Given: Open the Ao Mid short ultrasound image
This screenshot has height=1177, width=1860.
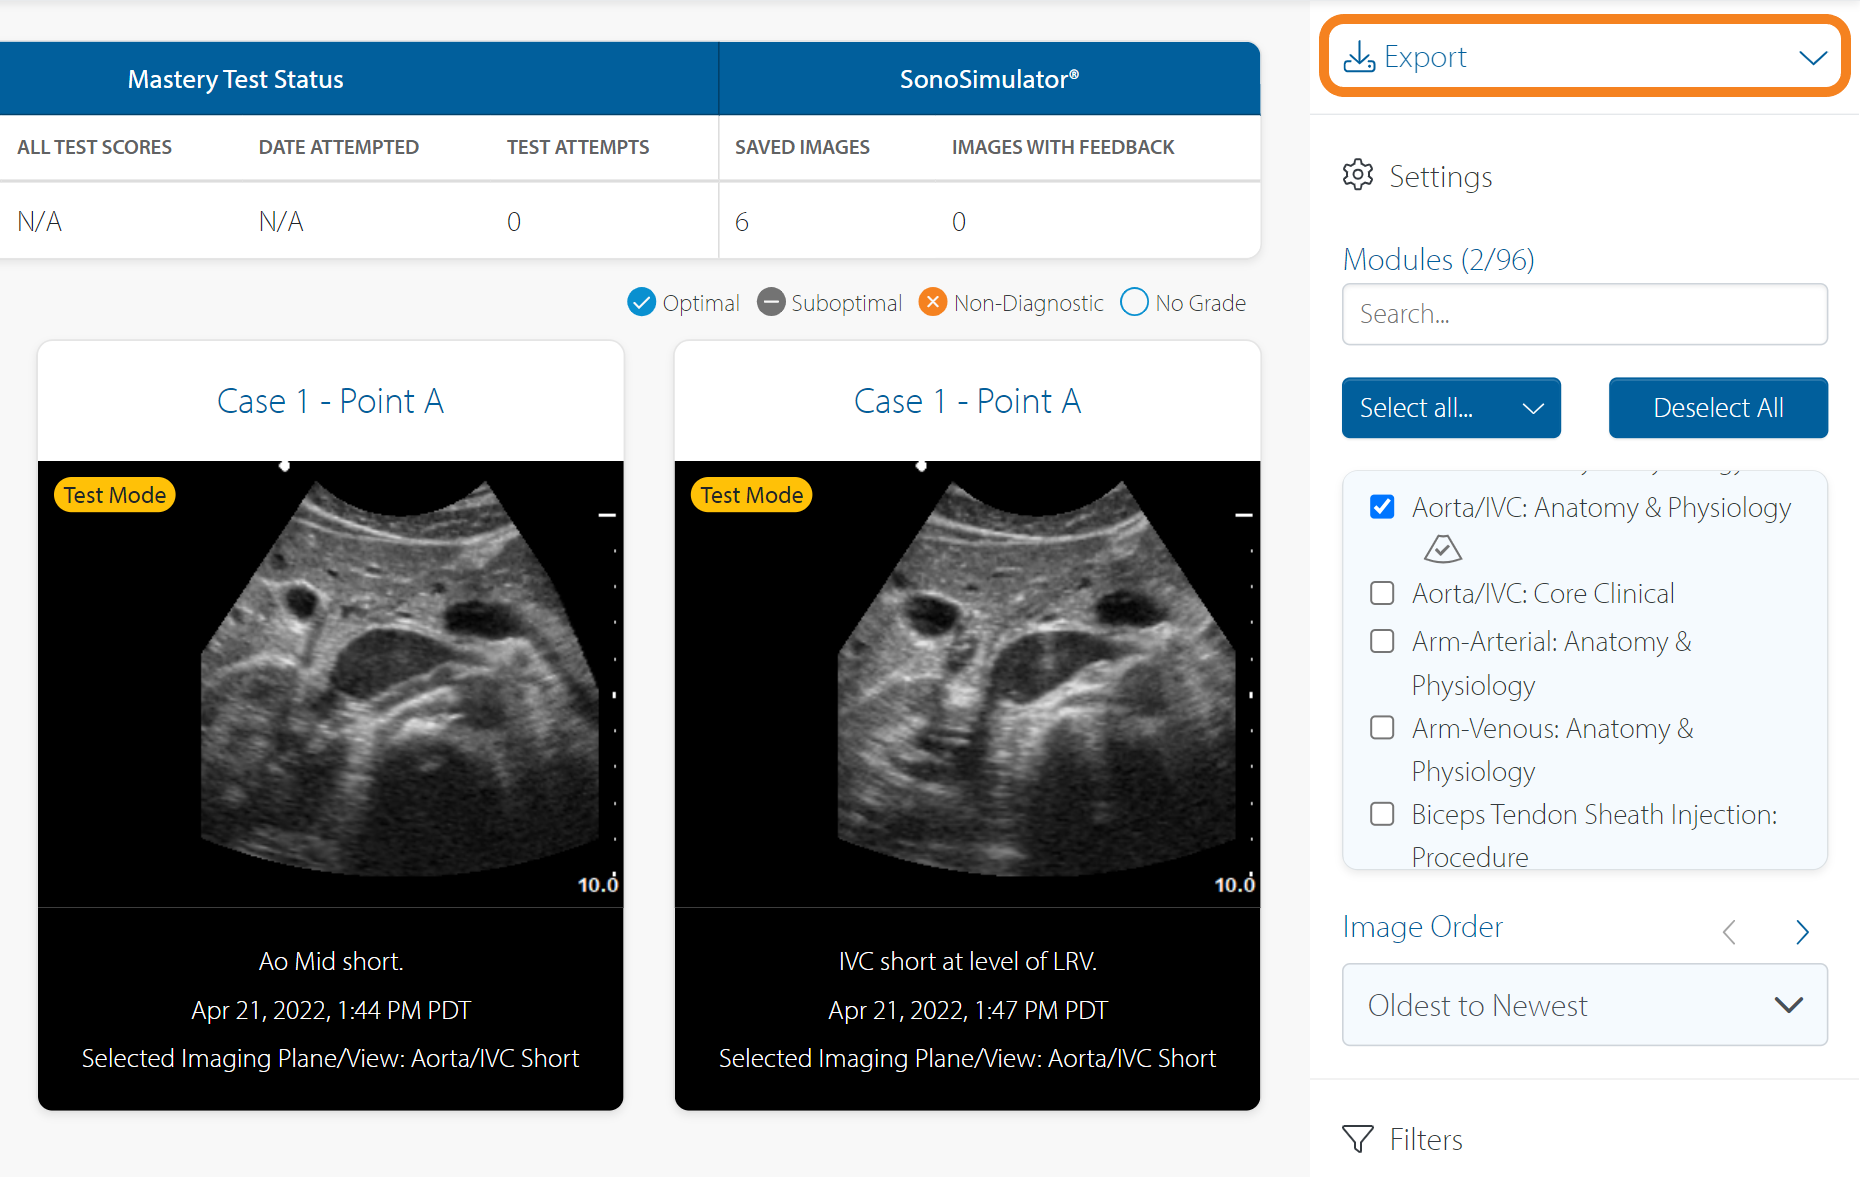Looking at the screenshot, I should coord(330,684).
